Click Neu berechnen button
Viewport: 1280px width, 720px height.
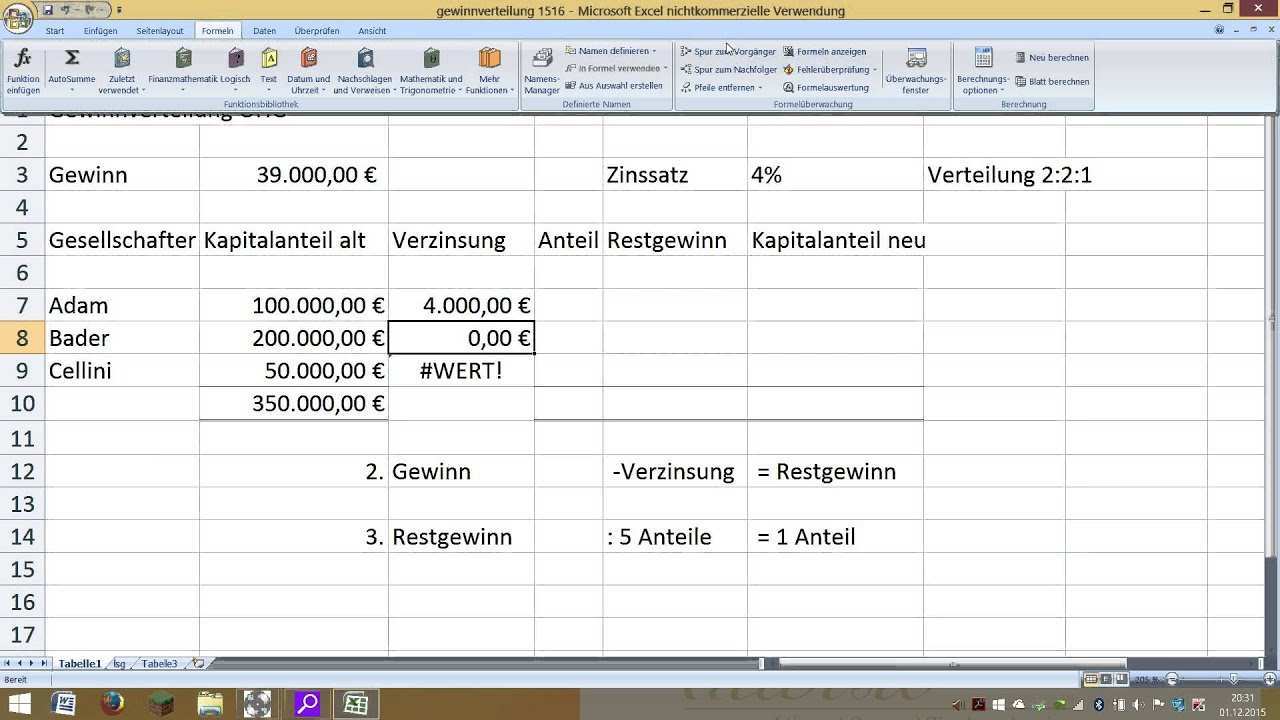click(x=1052, y=58)
